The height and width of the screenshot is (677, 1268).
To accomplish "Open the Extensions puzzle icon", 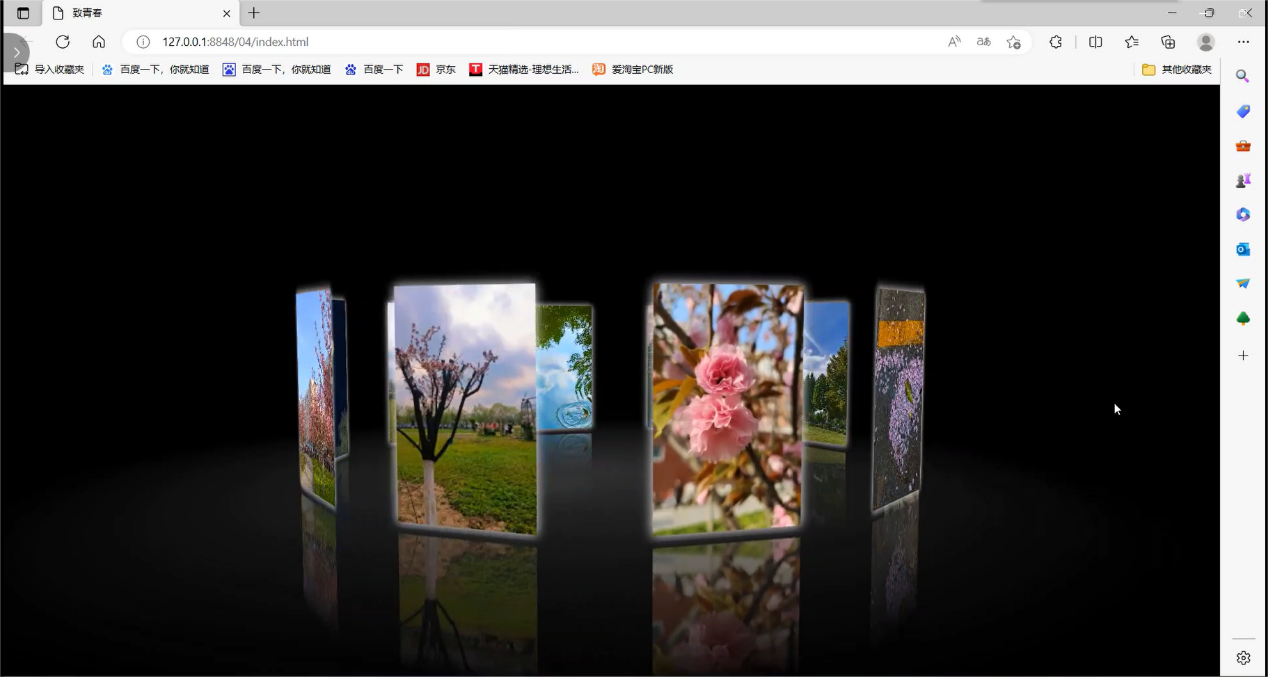I will [x=1055, y=42].
